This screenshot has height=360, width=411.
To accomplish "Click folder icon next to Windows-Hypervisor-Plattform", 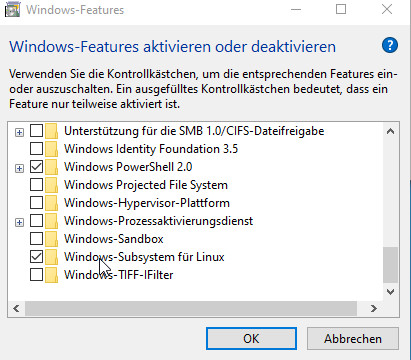I will pyautogui.click(x=51, y=203).
